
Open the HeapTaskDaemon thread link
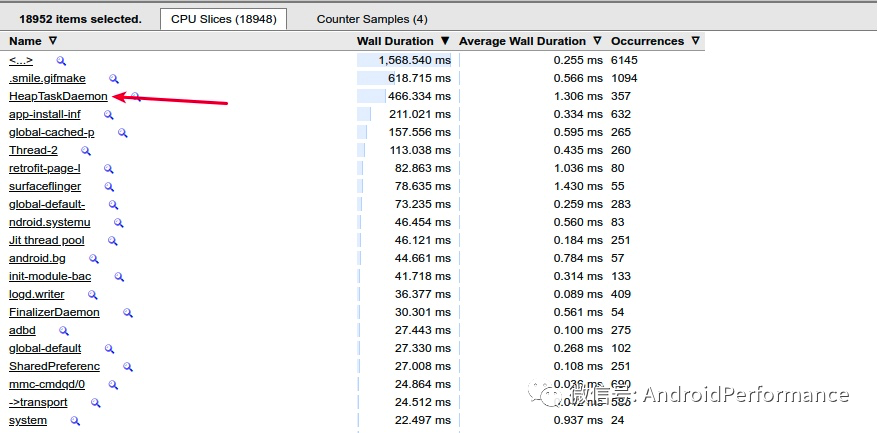(x=58, y=97)
